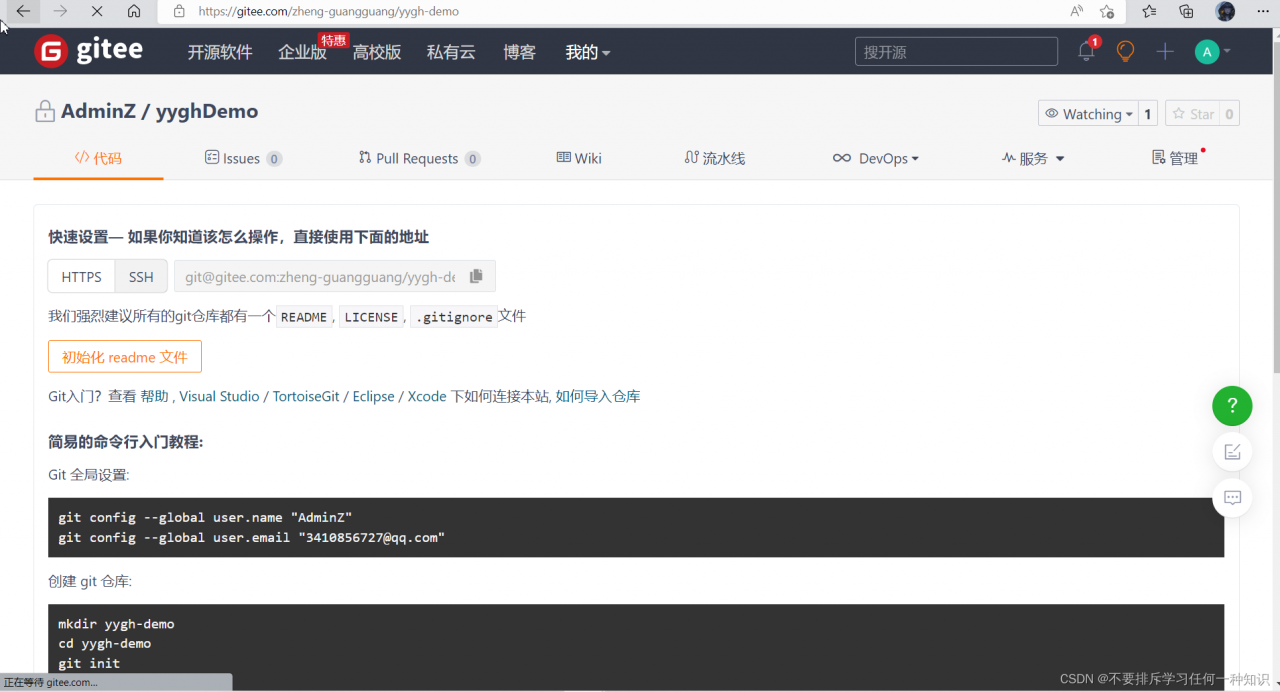Open 私有云 in top navigation

pos(451,52)
